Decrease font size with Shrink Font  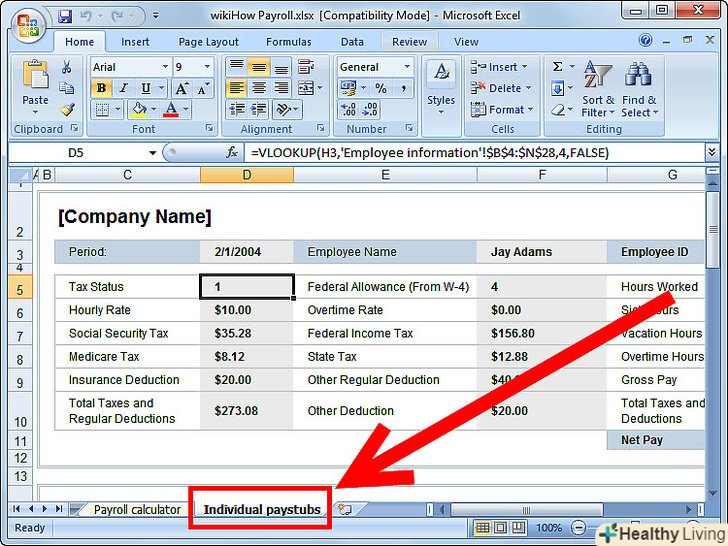(203, 88)
